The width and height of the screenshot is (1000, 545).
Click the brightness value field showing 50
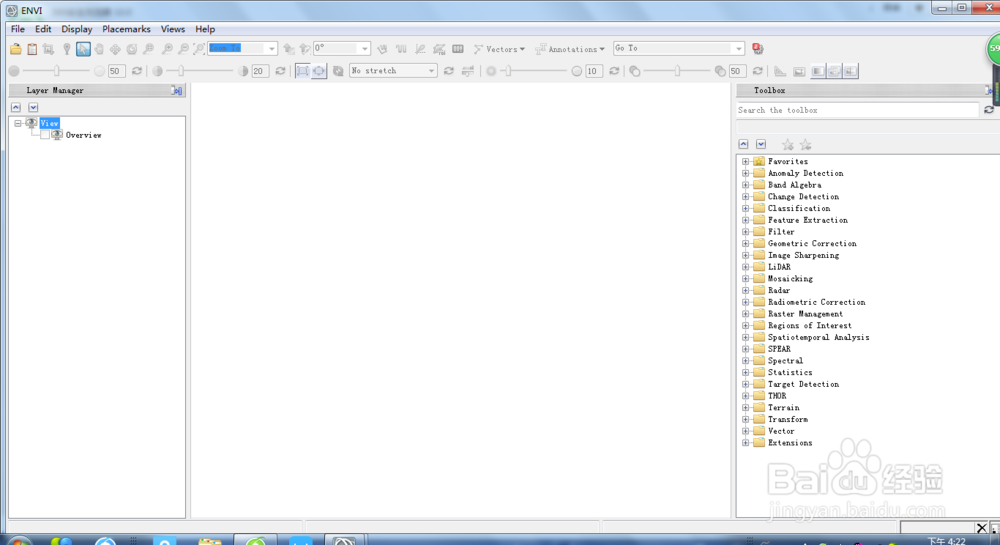115,71
